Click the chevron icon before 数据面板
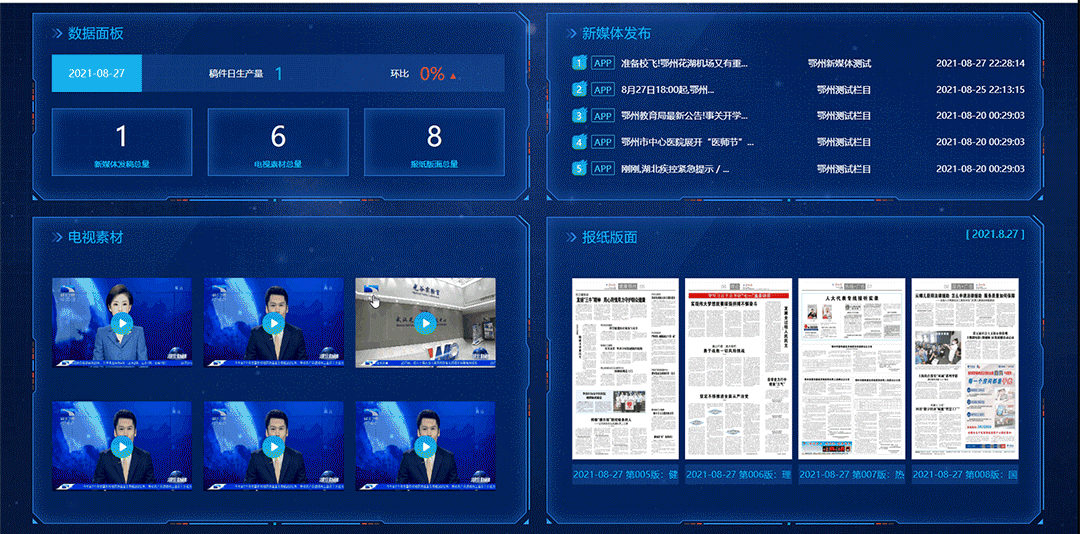Screen dimensions: 1080x534 57,33
